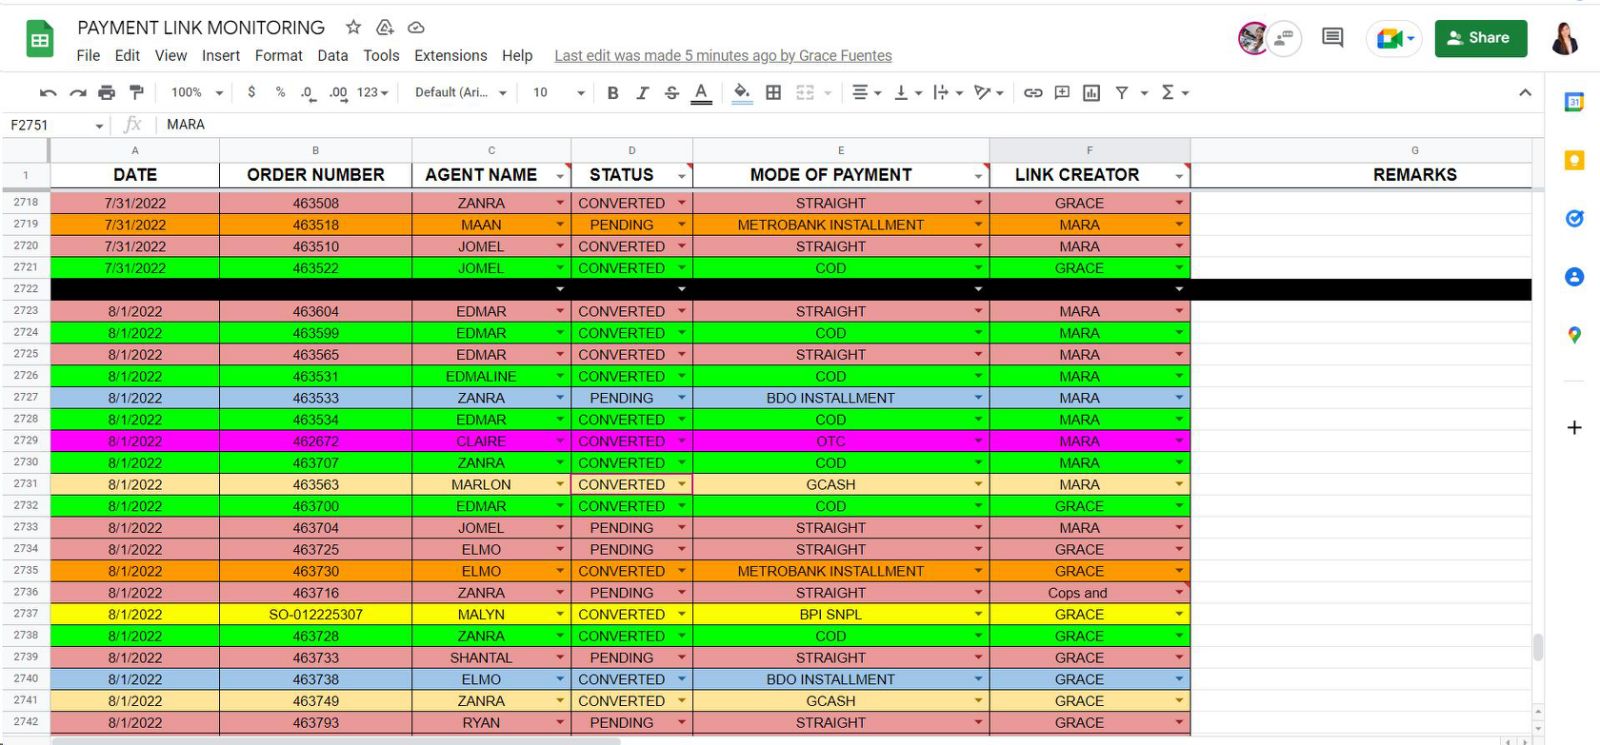1600x745 pixels.
Task: Open text wrapping dropdown
Action: coord(948,93)
